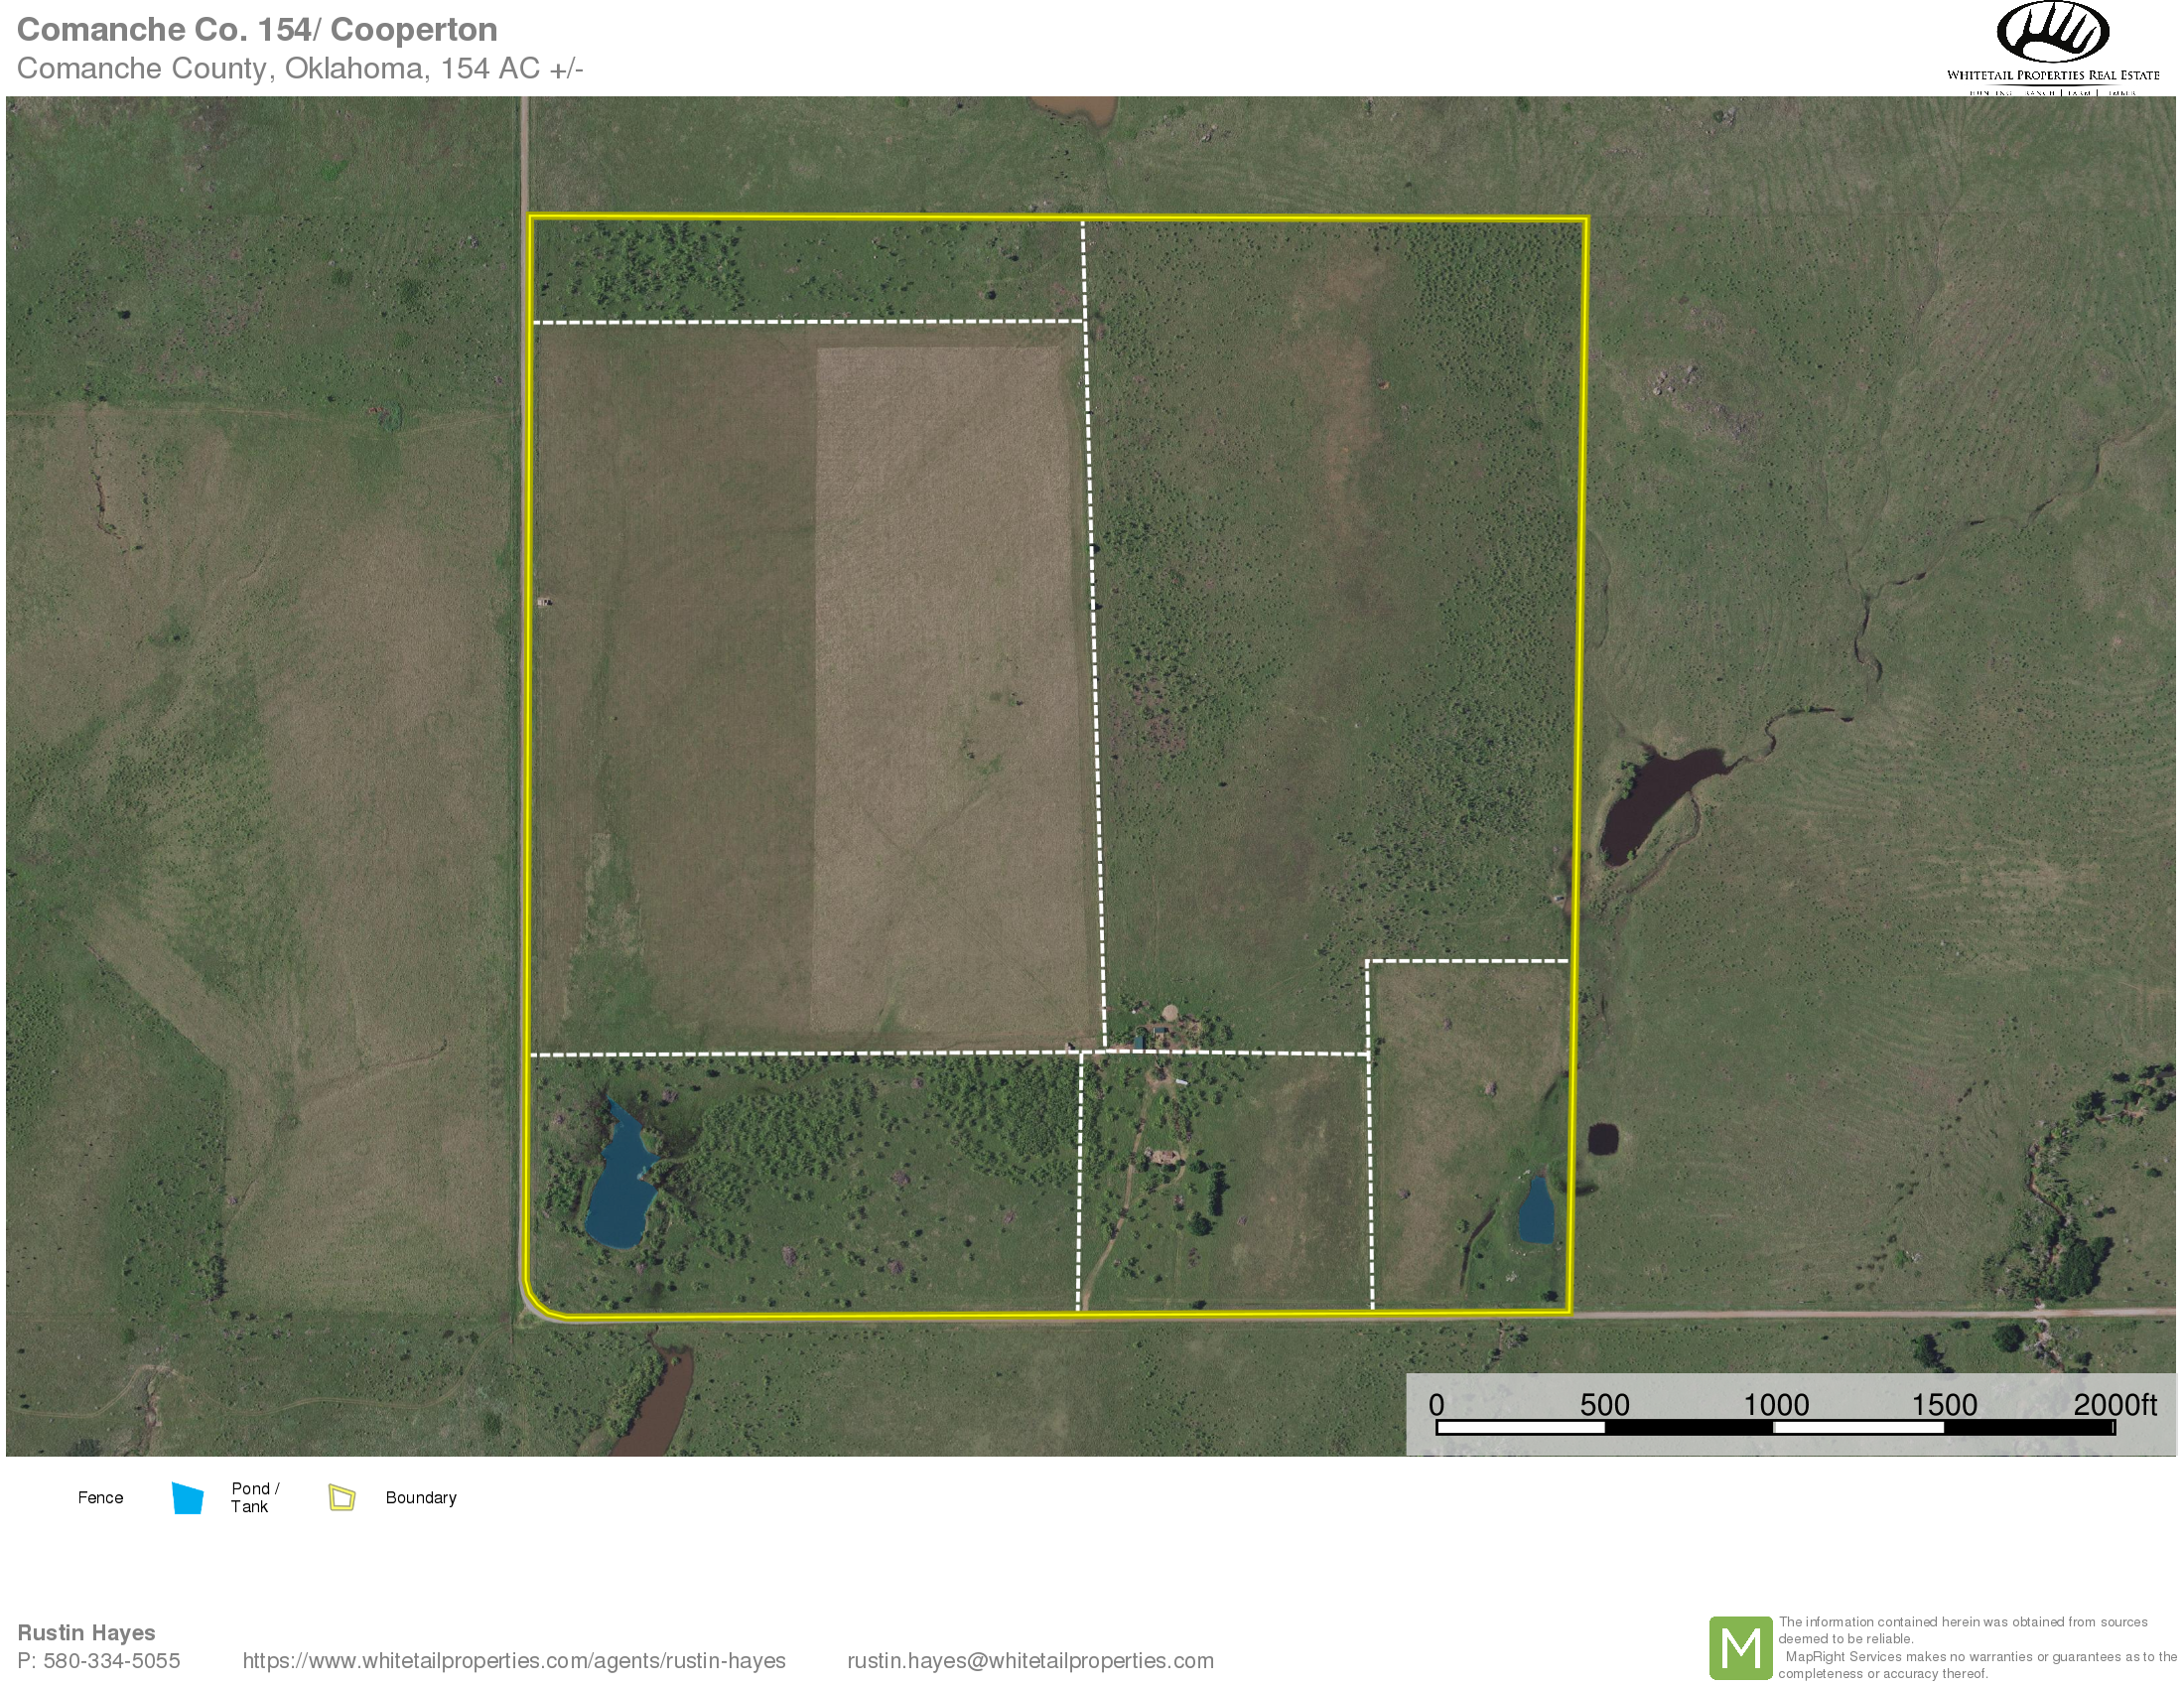Click the yellow Boundary legend icon
This screenshot has height=1687, width=2184.
[x=342, y=1497]
